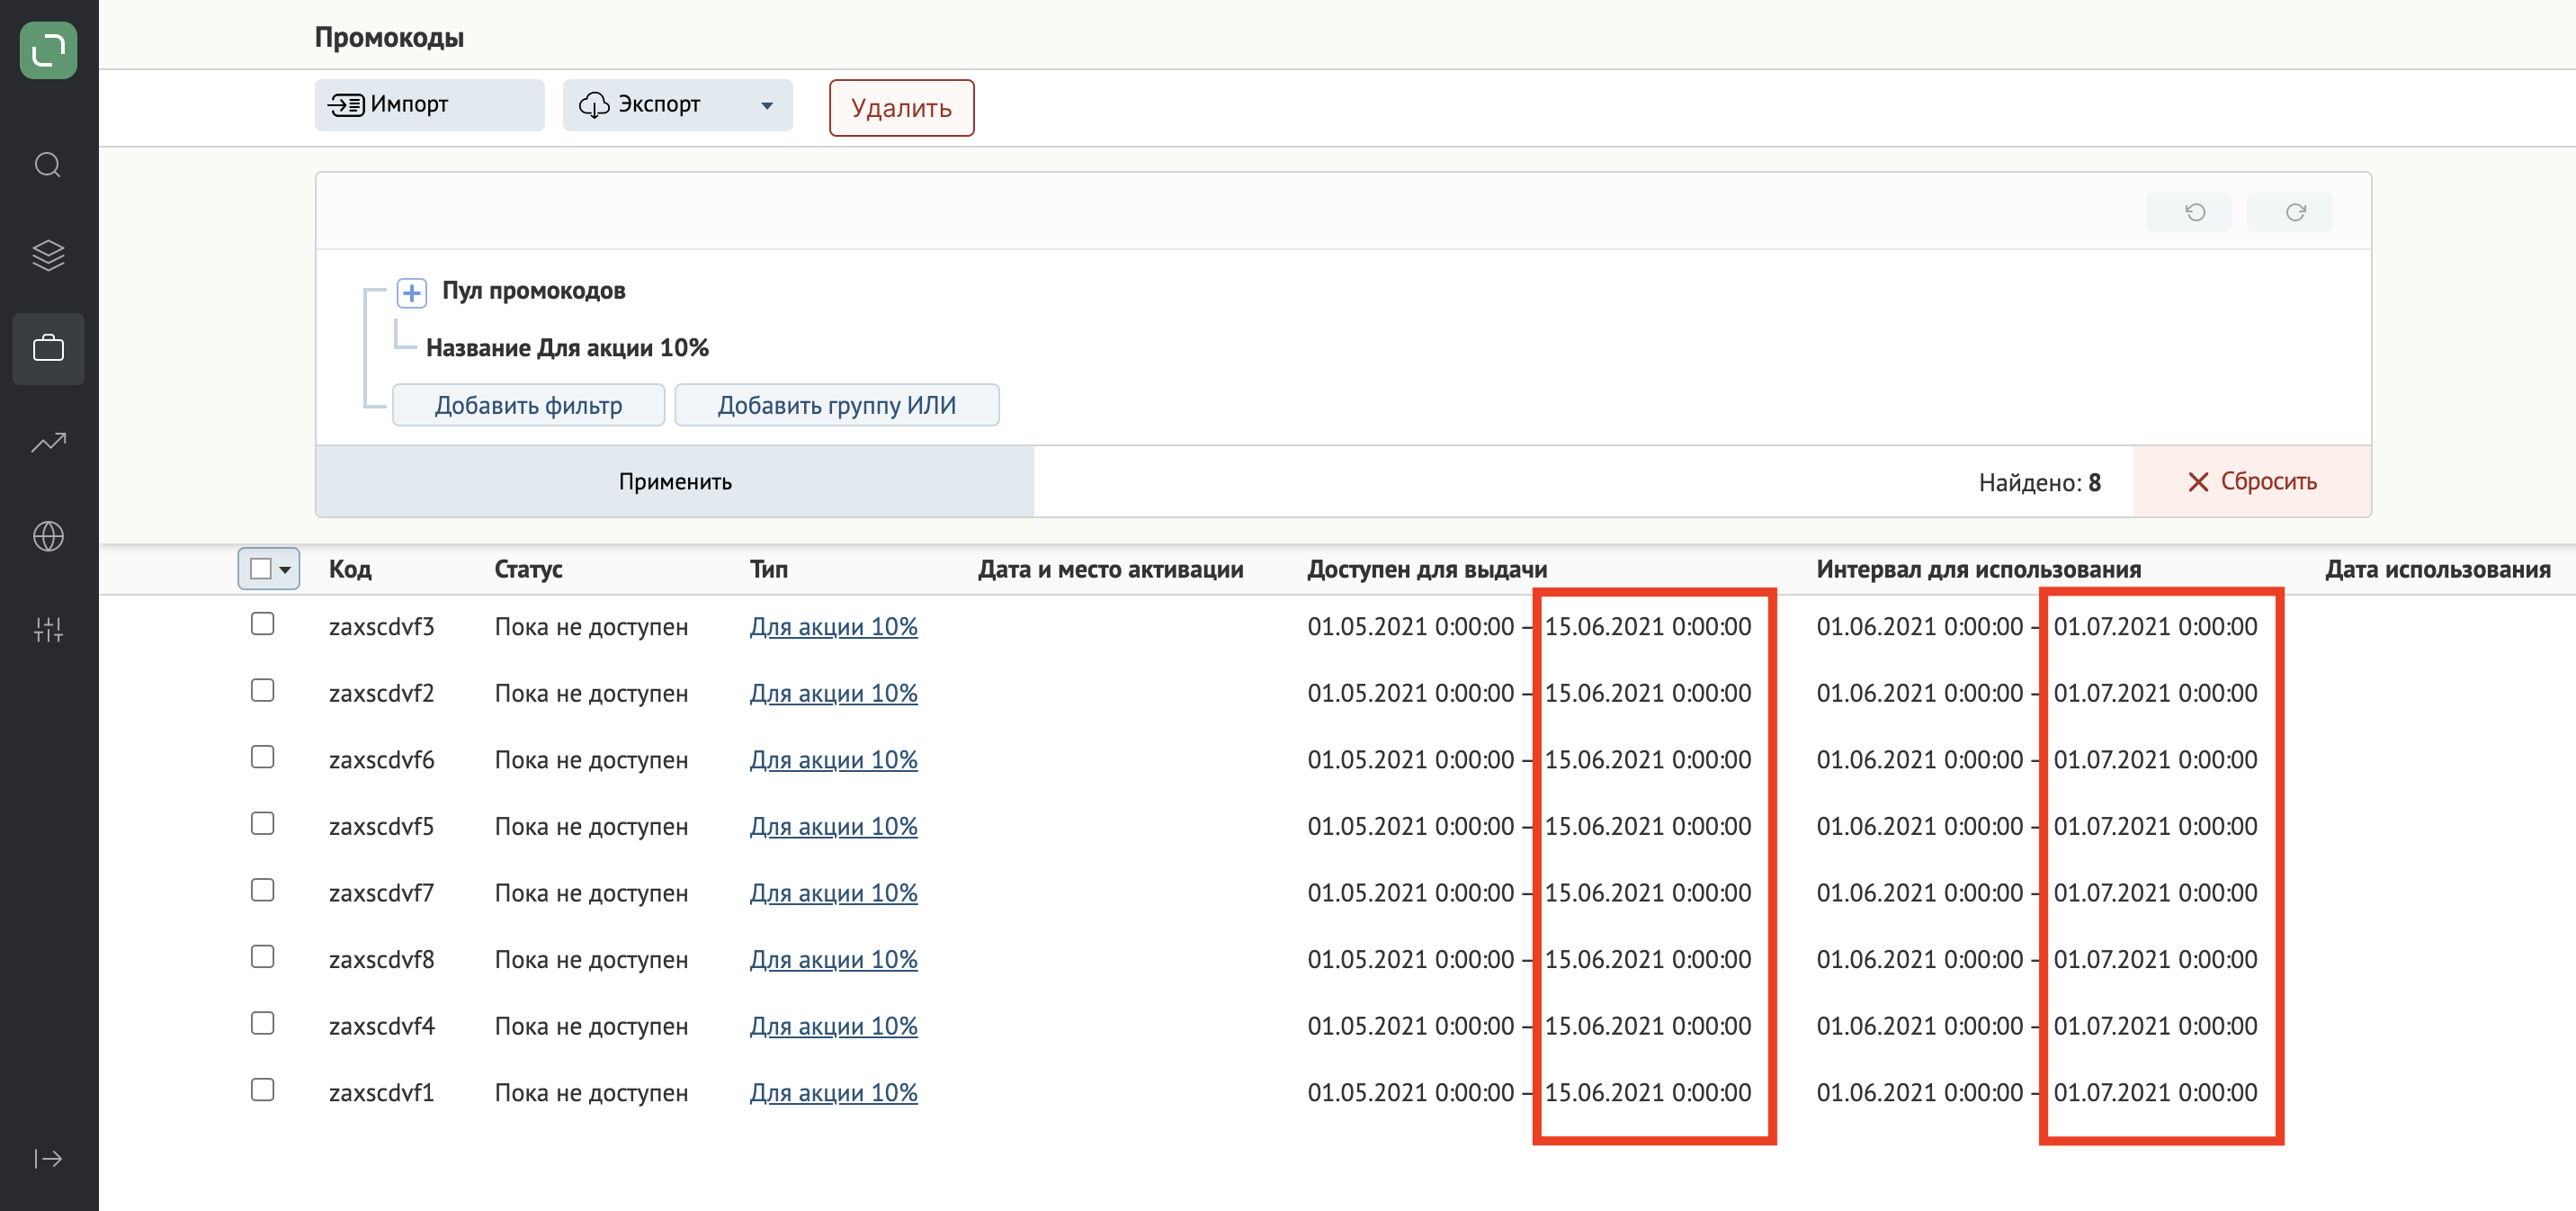This screenshot has height=1211, width=2576.
Task: Click the Код column header
Action: point(350,569)
